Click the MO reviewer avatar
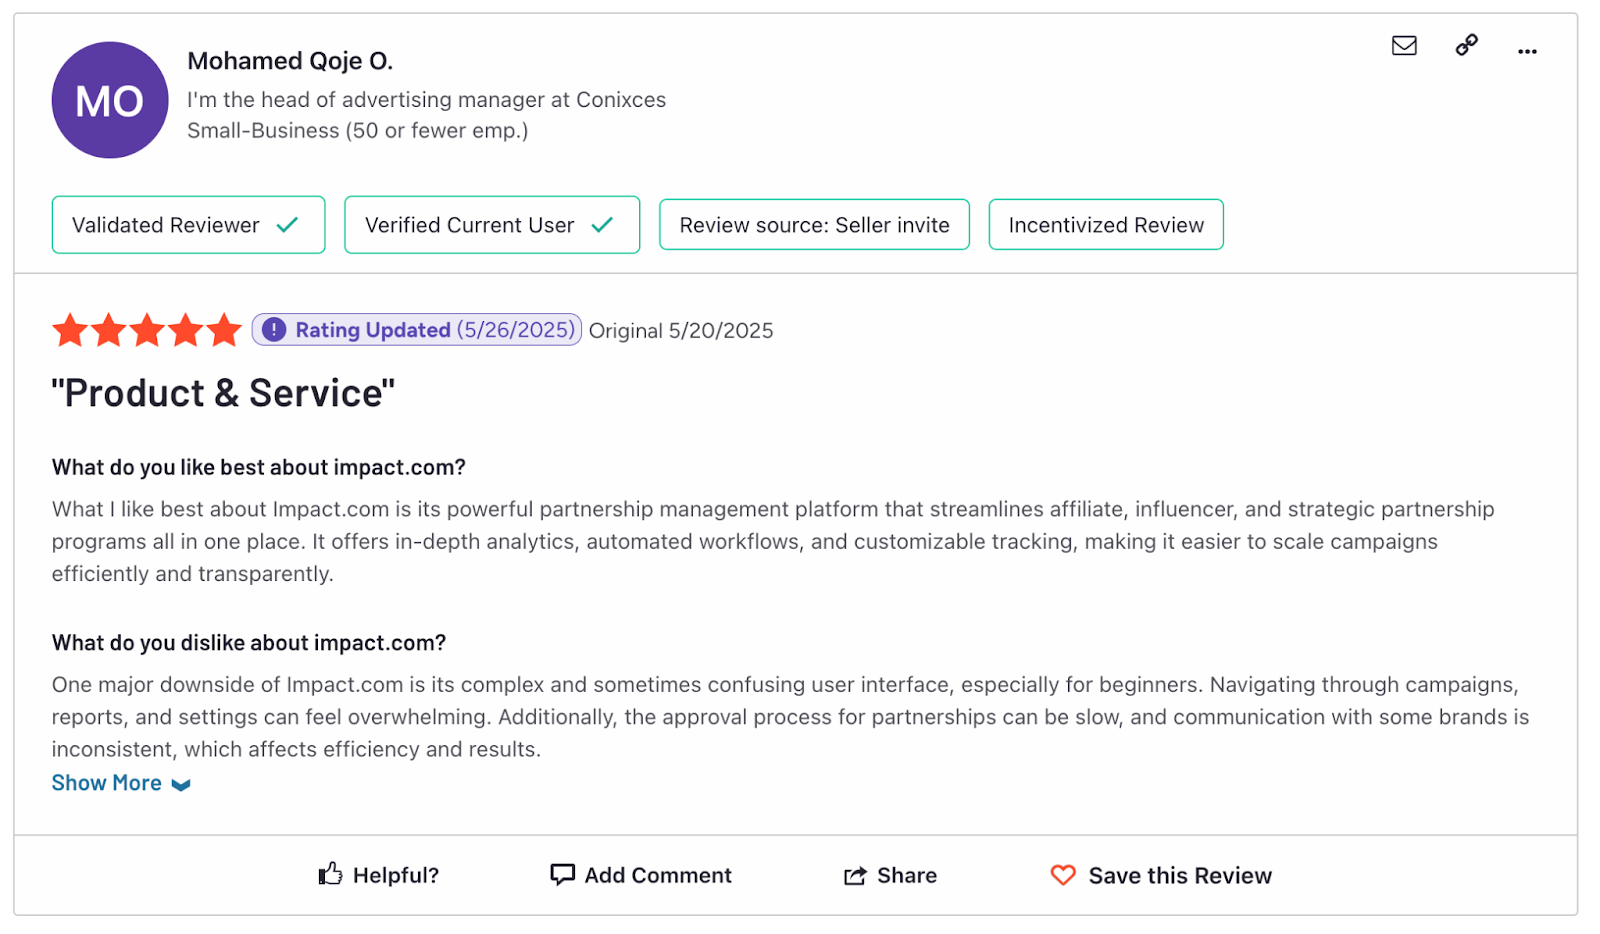The height and width of the screenshot is (934, 1600). 110,100
